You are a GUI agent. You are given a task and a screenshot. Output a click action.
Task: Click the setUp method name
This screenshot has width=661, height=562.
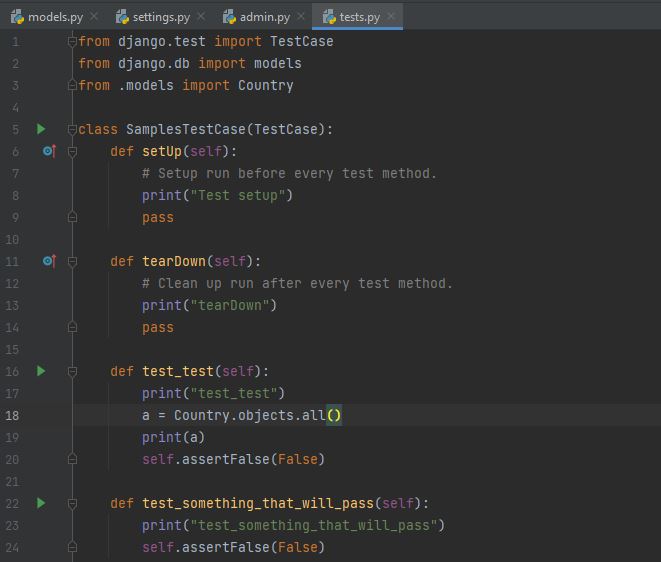coord(162,151)
